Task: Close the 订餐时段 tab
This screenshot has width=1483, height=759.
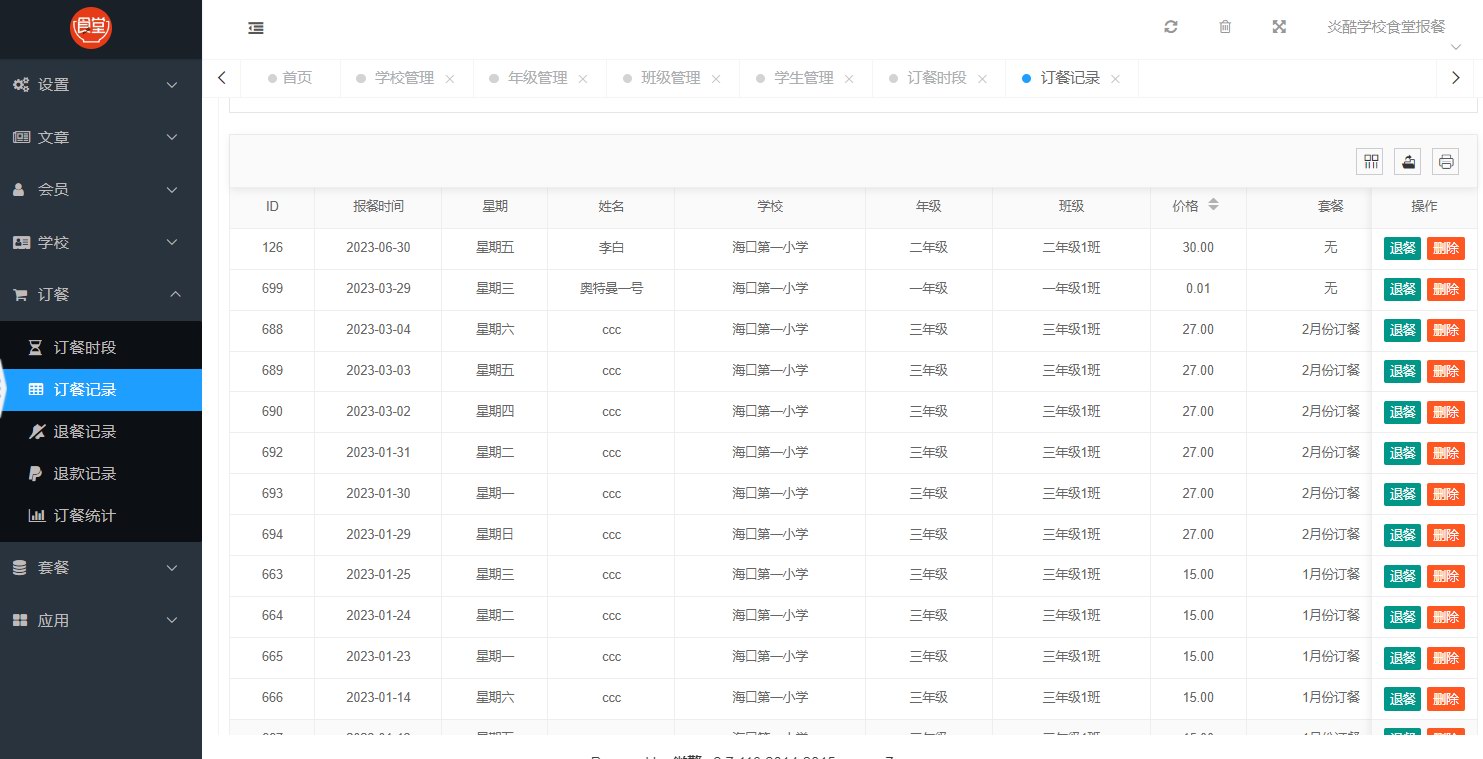Action: pyautogui.click(x=982, y=79)
